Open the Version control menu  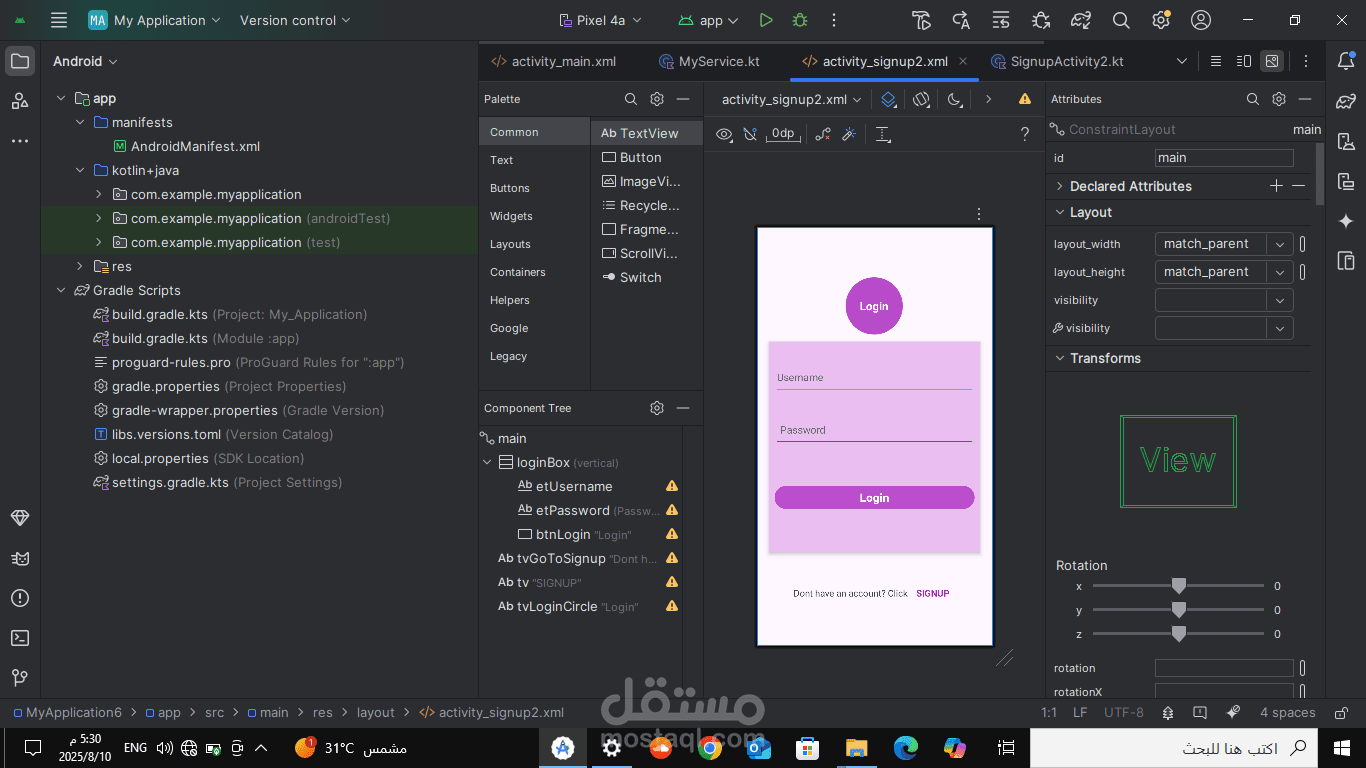(296, 20)
